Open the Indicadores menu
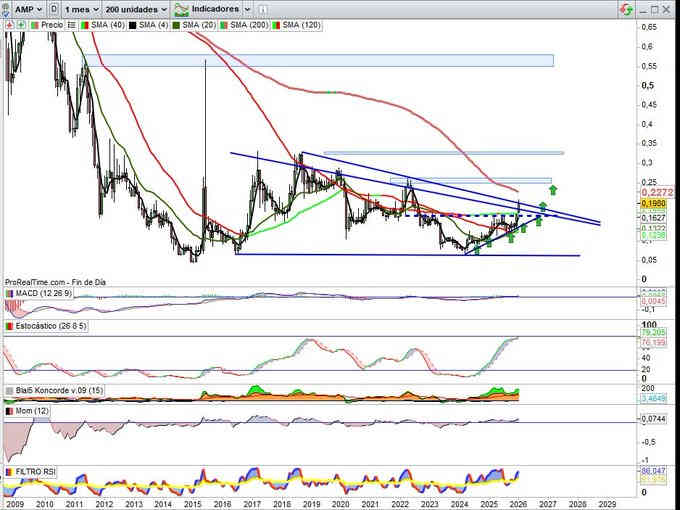Screen dimensions: 680x510 [215, 8]
